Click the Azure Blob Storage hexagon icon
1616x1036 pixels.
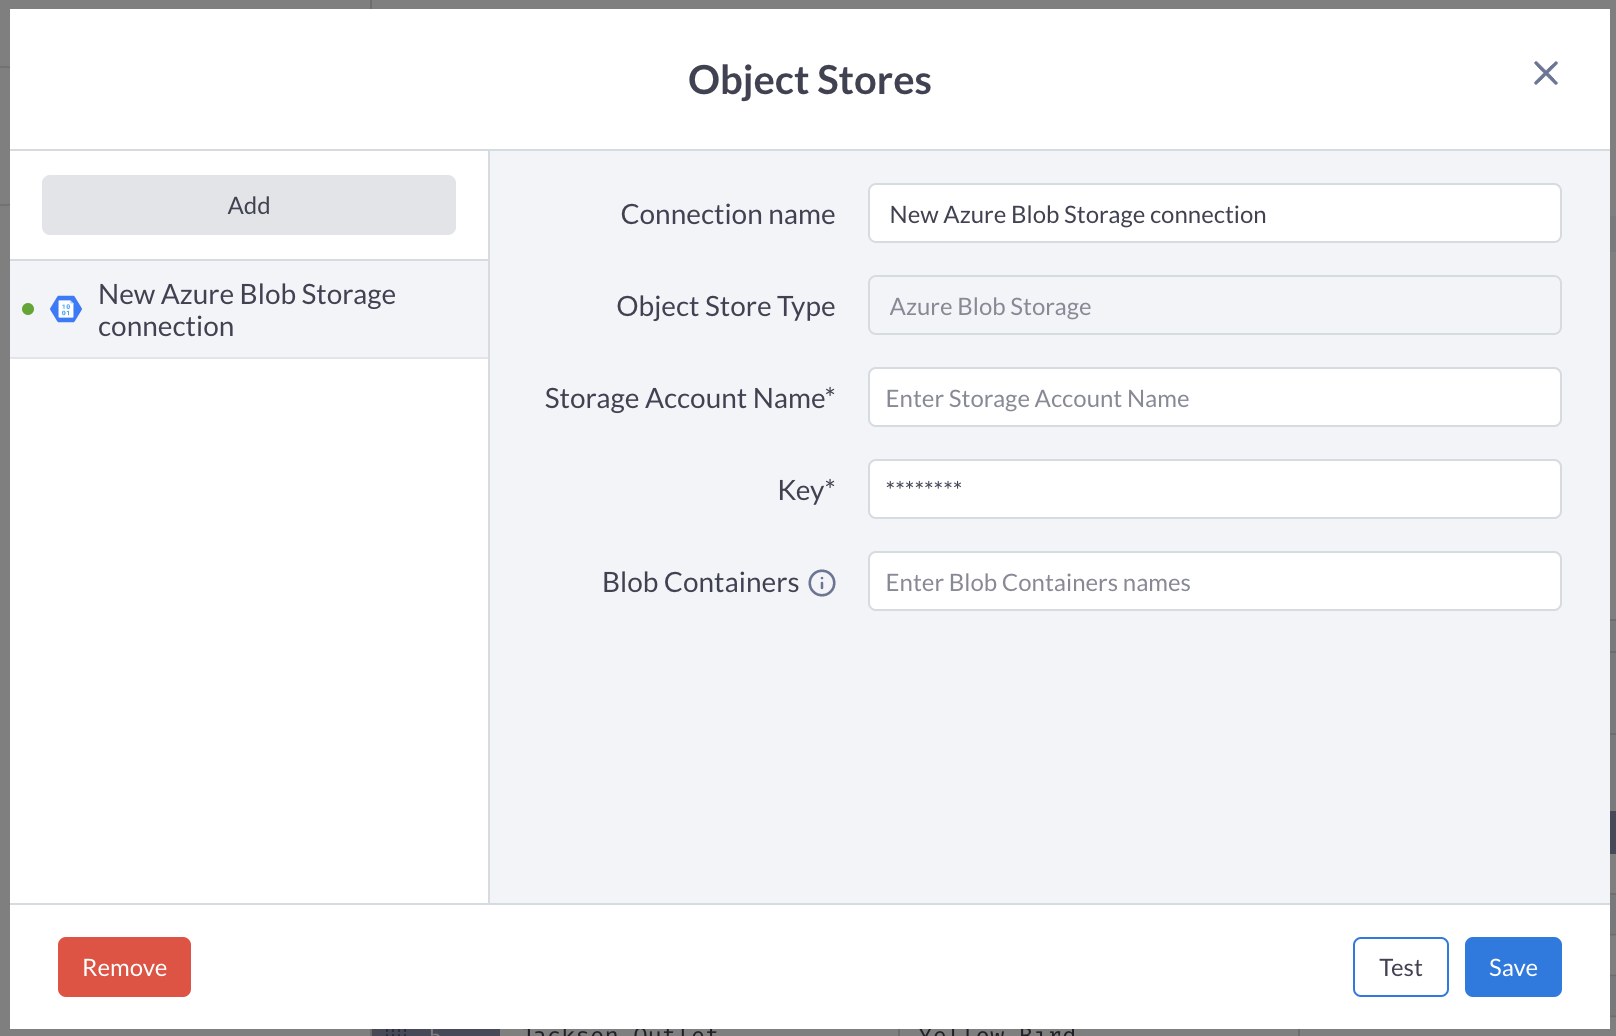click(66, 310)
